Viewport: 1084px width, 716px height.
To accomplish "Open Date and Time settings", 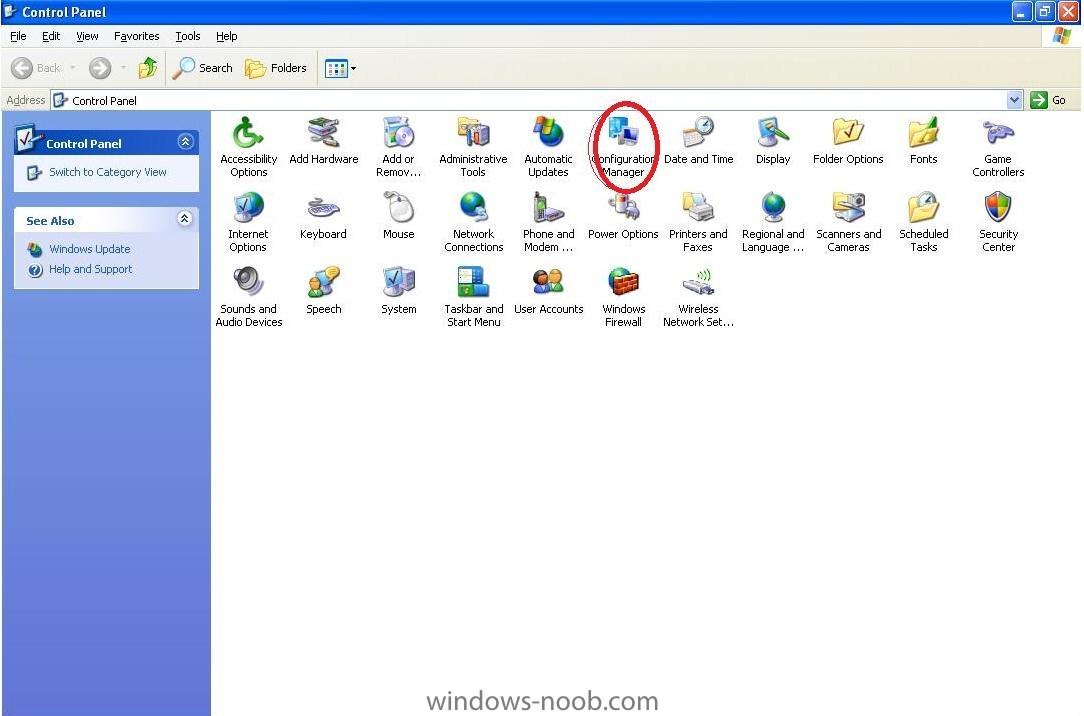I will 698,141.
